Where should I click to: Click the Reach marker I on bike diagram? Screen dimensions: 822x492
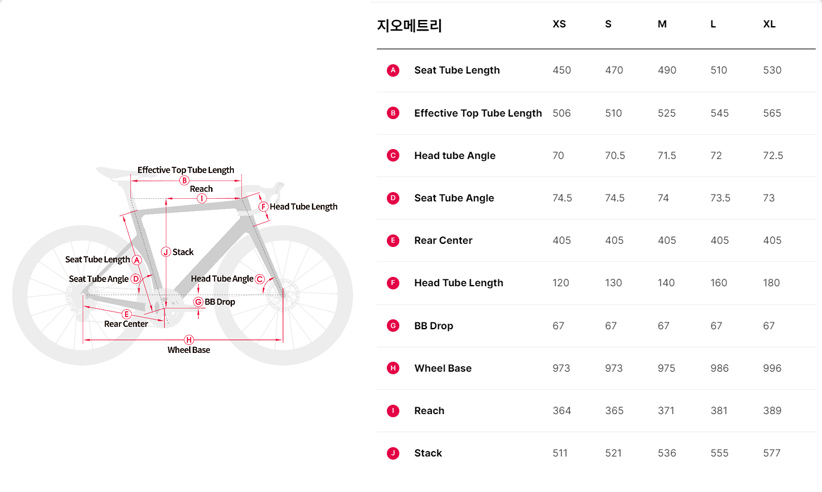(x=201, y=198)
